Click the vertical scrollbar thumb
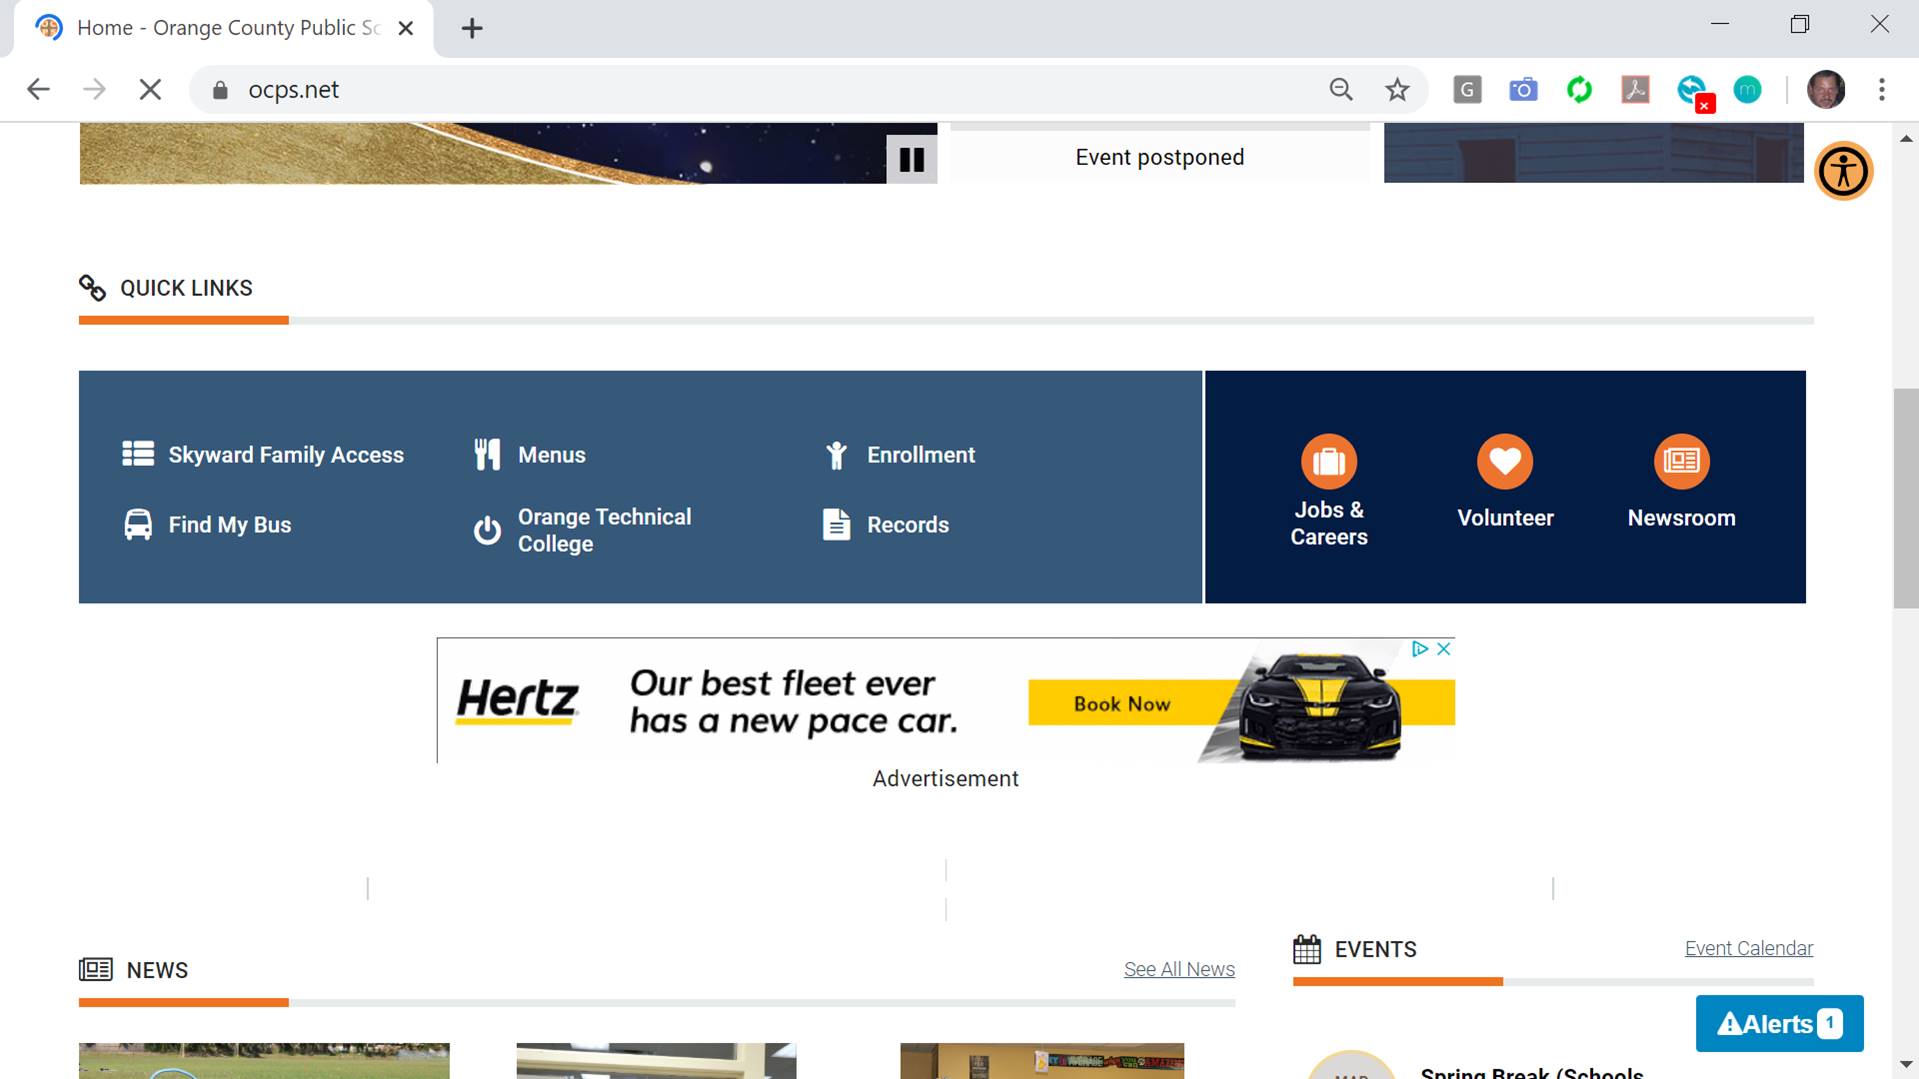This screenshot has width=1919, height=1079. (x=1906, y=498)
